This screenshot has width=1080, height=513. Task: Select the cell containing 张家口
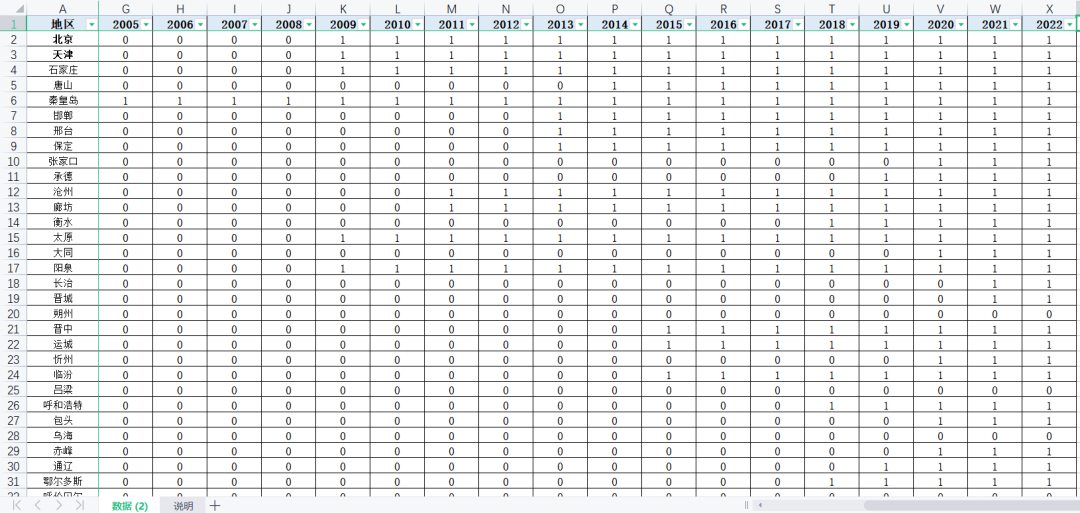[x=63, y=161]
